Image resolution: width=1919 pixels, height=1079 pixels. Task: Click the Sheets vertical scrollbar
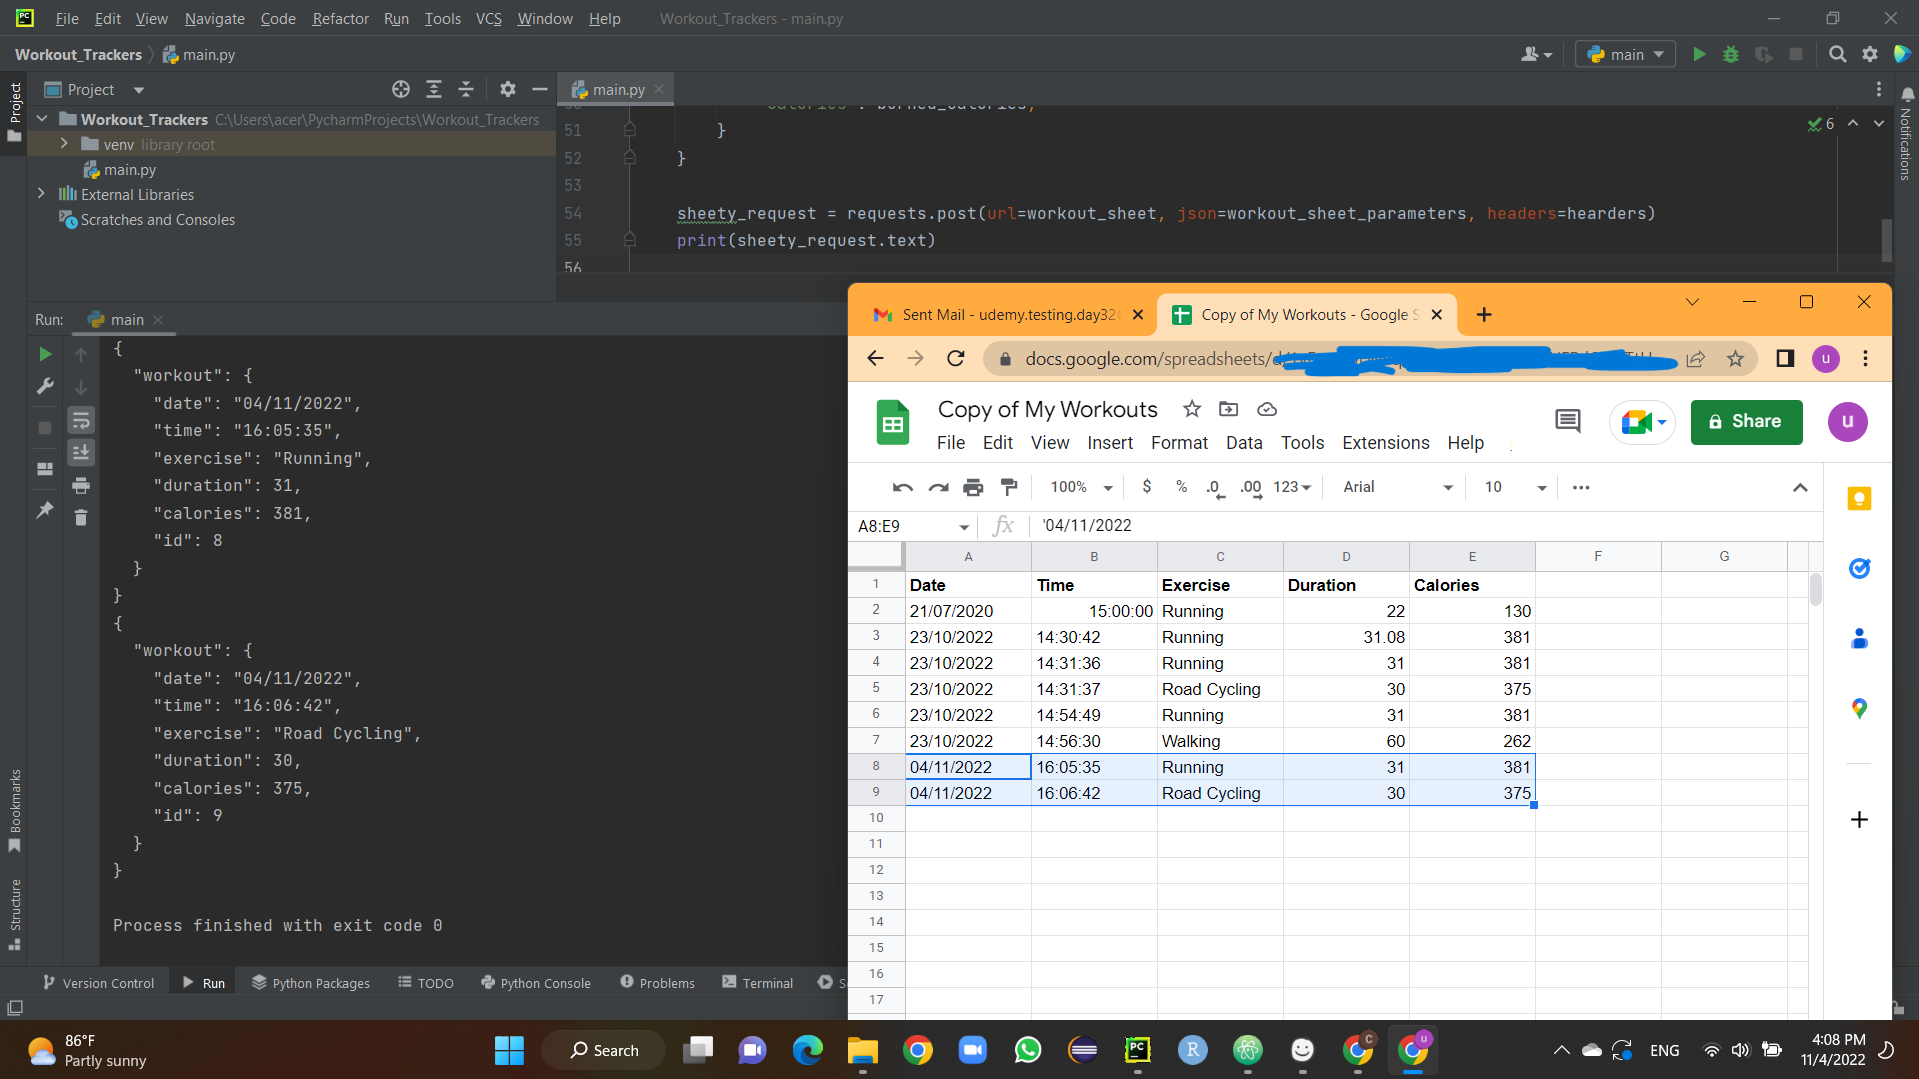point(1815,589)
